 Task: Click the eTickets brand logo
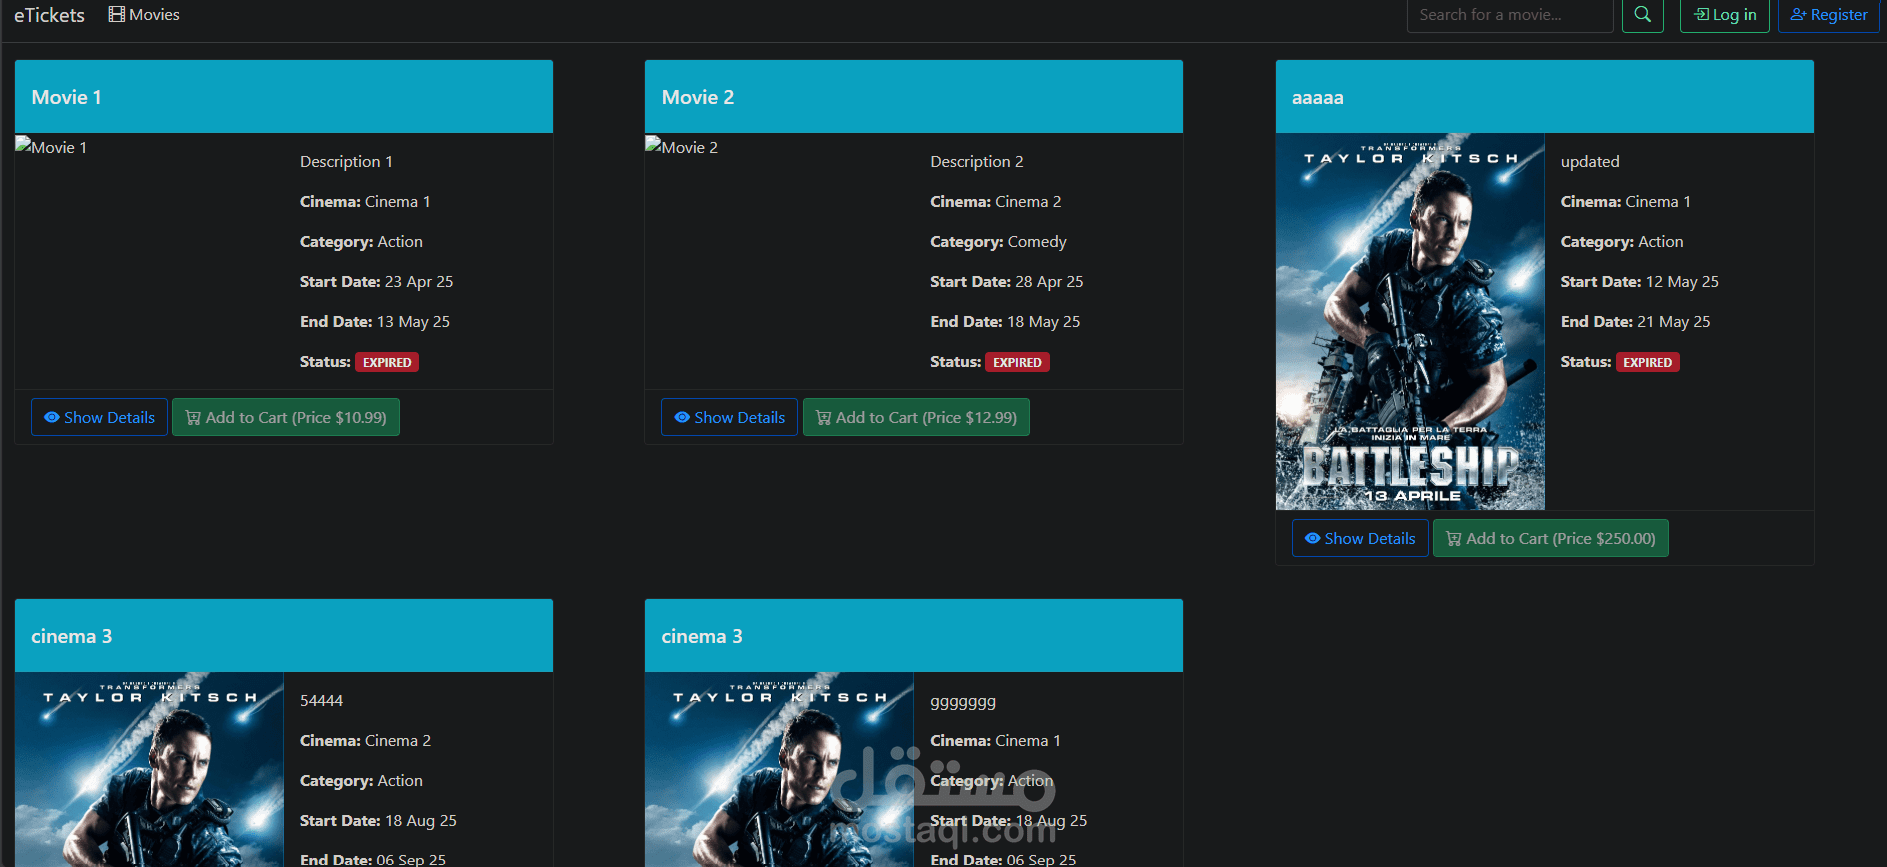(49, 15)
